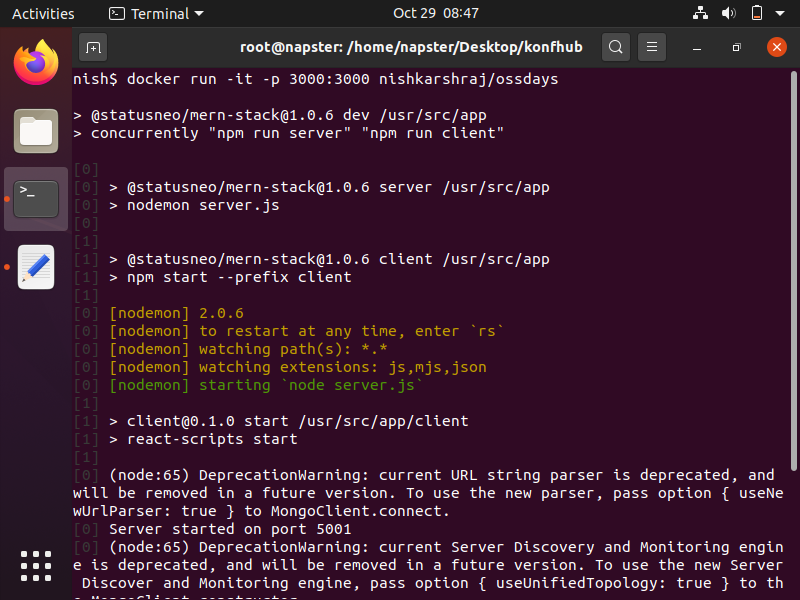
Task: Click the terminal vertical scrollbar
Action: pyautogui.click(x=793, y=270)
